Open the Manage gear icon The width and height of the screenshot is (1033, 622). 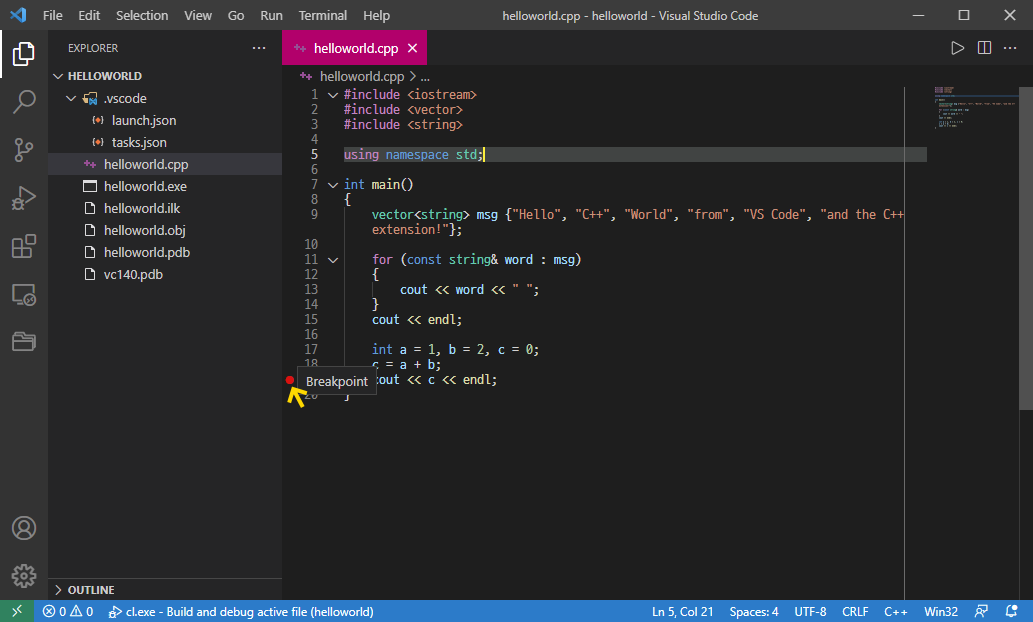pyautogui.click(x=24, y=576)
